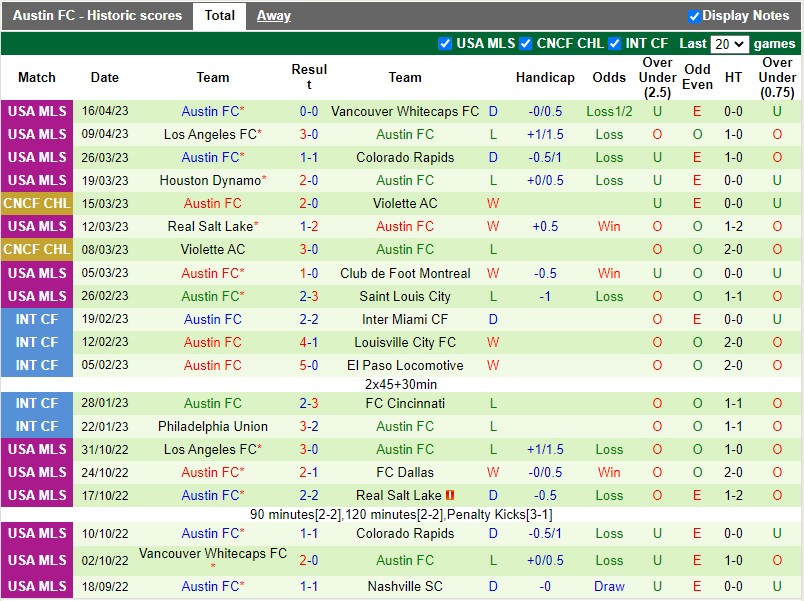Click the Result column header
The width and height of the screenshot is (804, 601).
click(309, 77)
